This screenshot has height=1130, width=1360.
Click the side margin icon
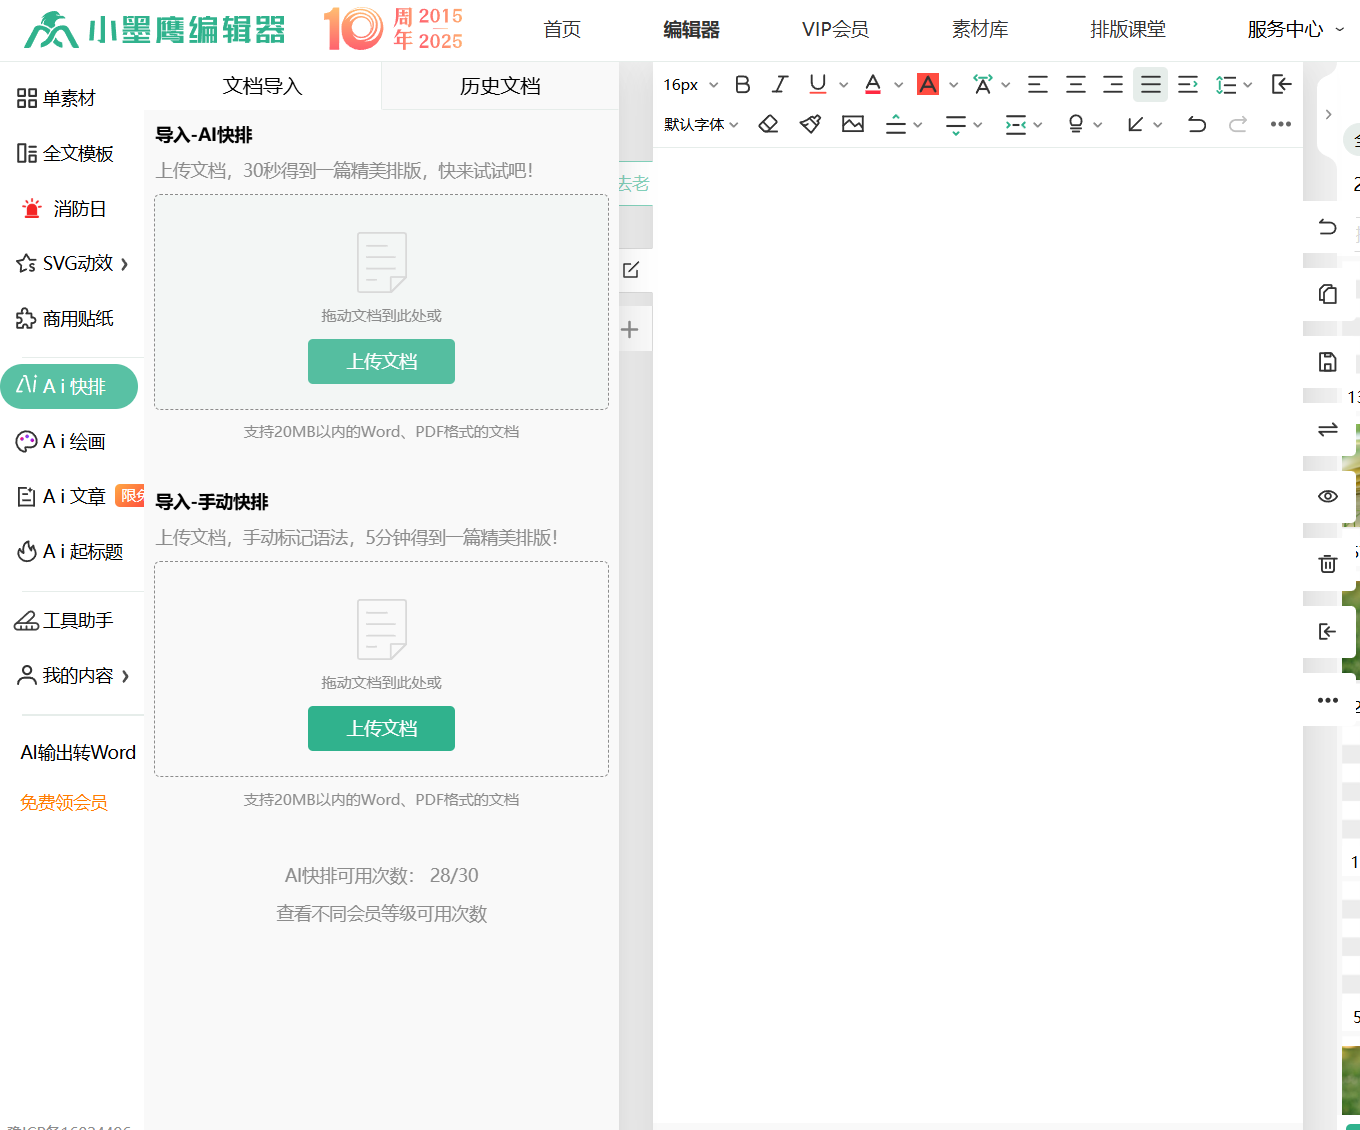(1016, 124)
